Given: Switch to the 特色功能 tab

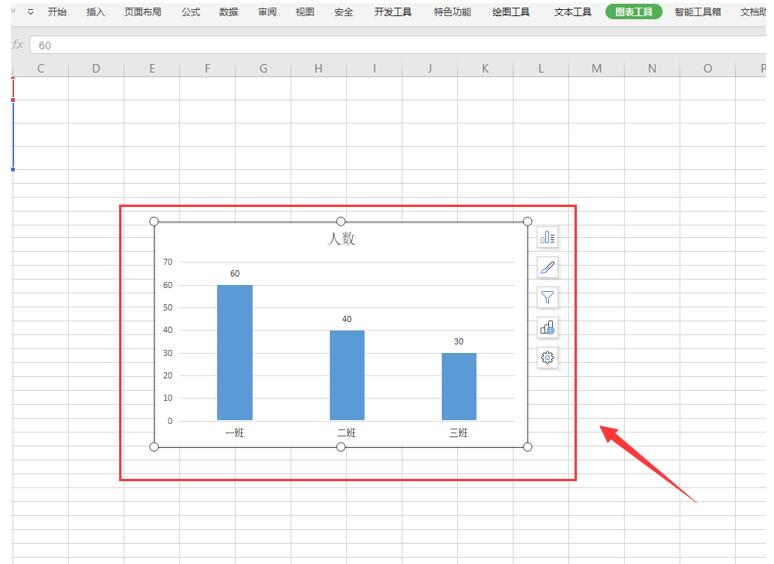Looking at the screenshot, I should (452, 12).
